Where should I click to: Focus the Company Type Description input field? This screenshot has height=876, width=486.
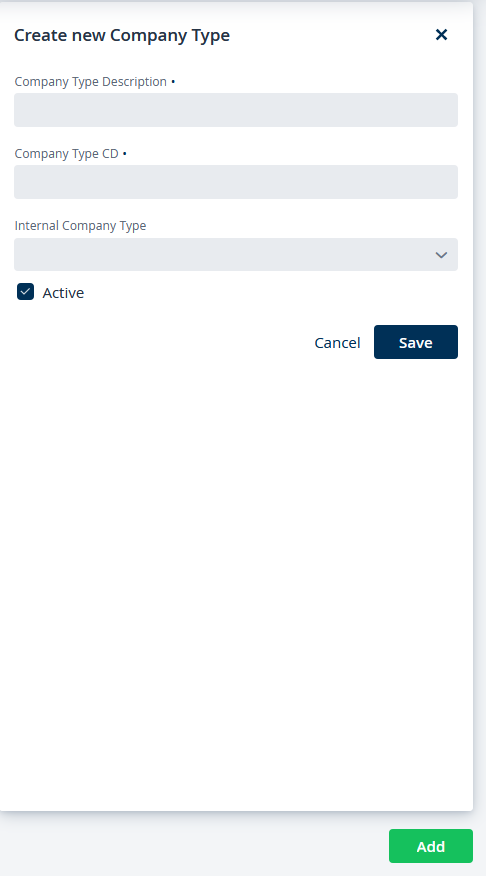236,110
